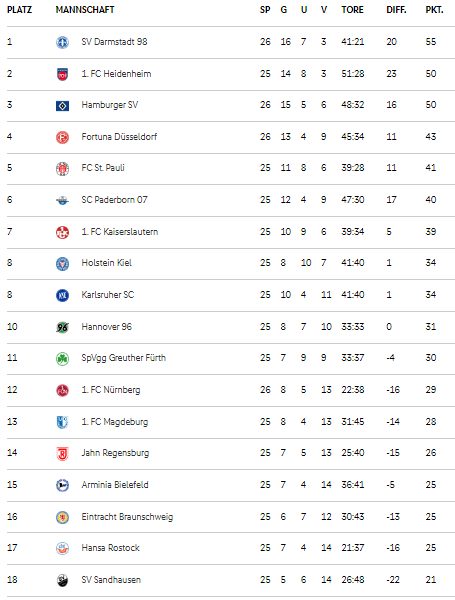Click the SC Paderborn 07 logo
455x600 pixels.
(62, 200)
